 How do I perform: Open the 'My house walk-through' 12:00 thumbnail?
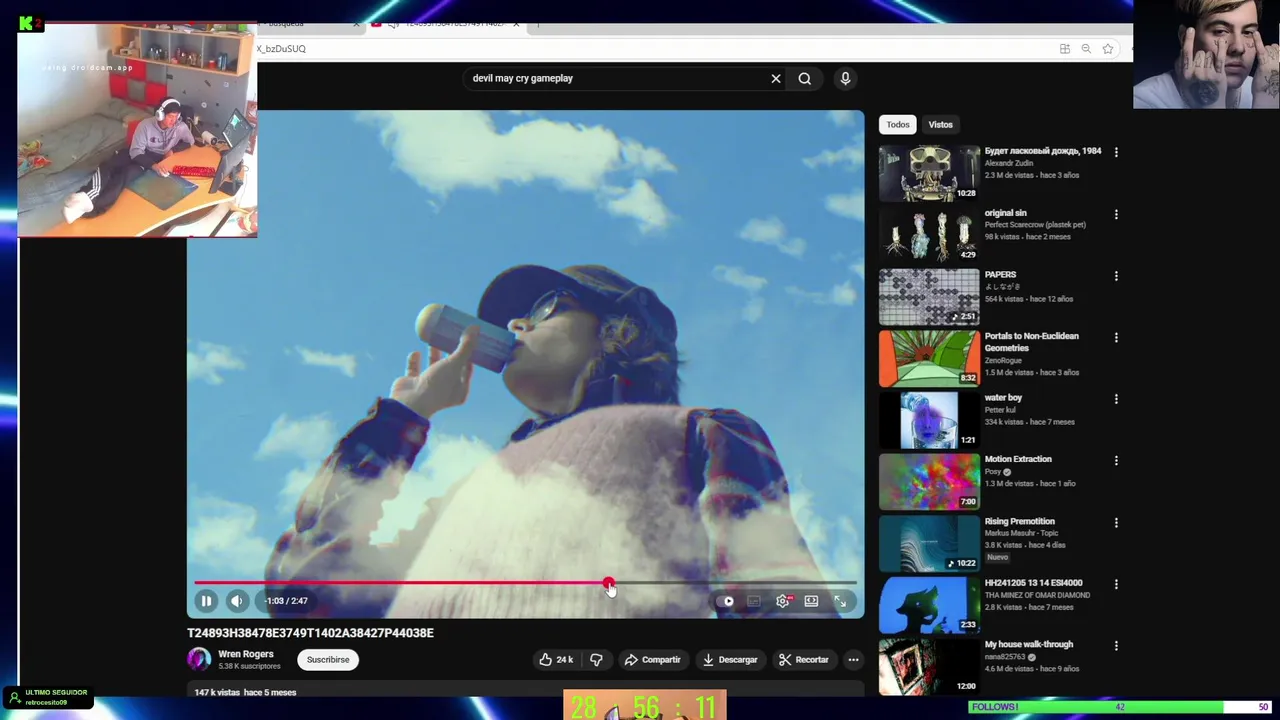929,666
